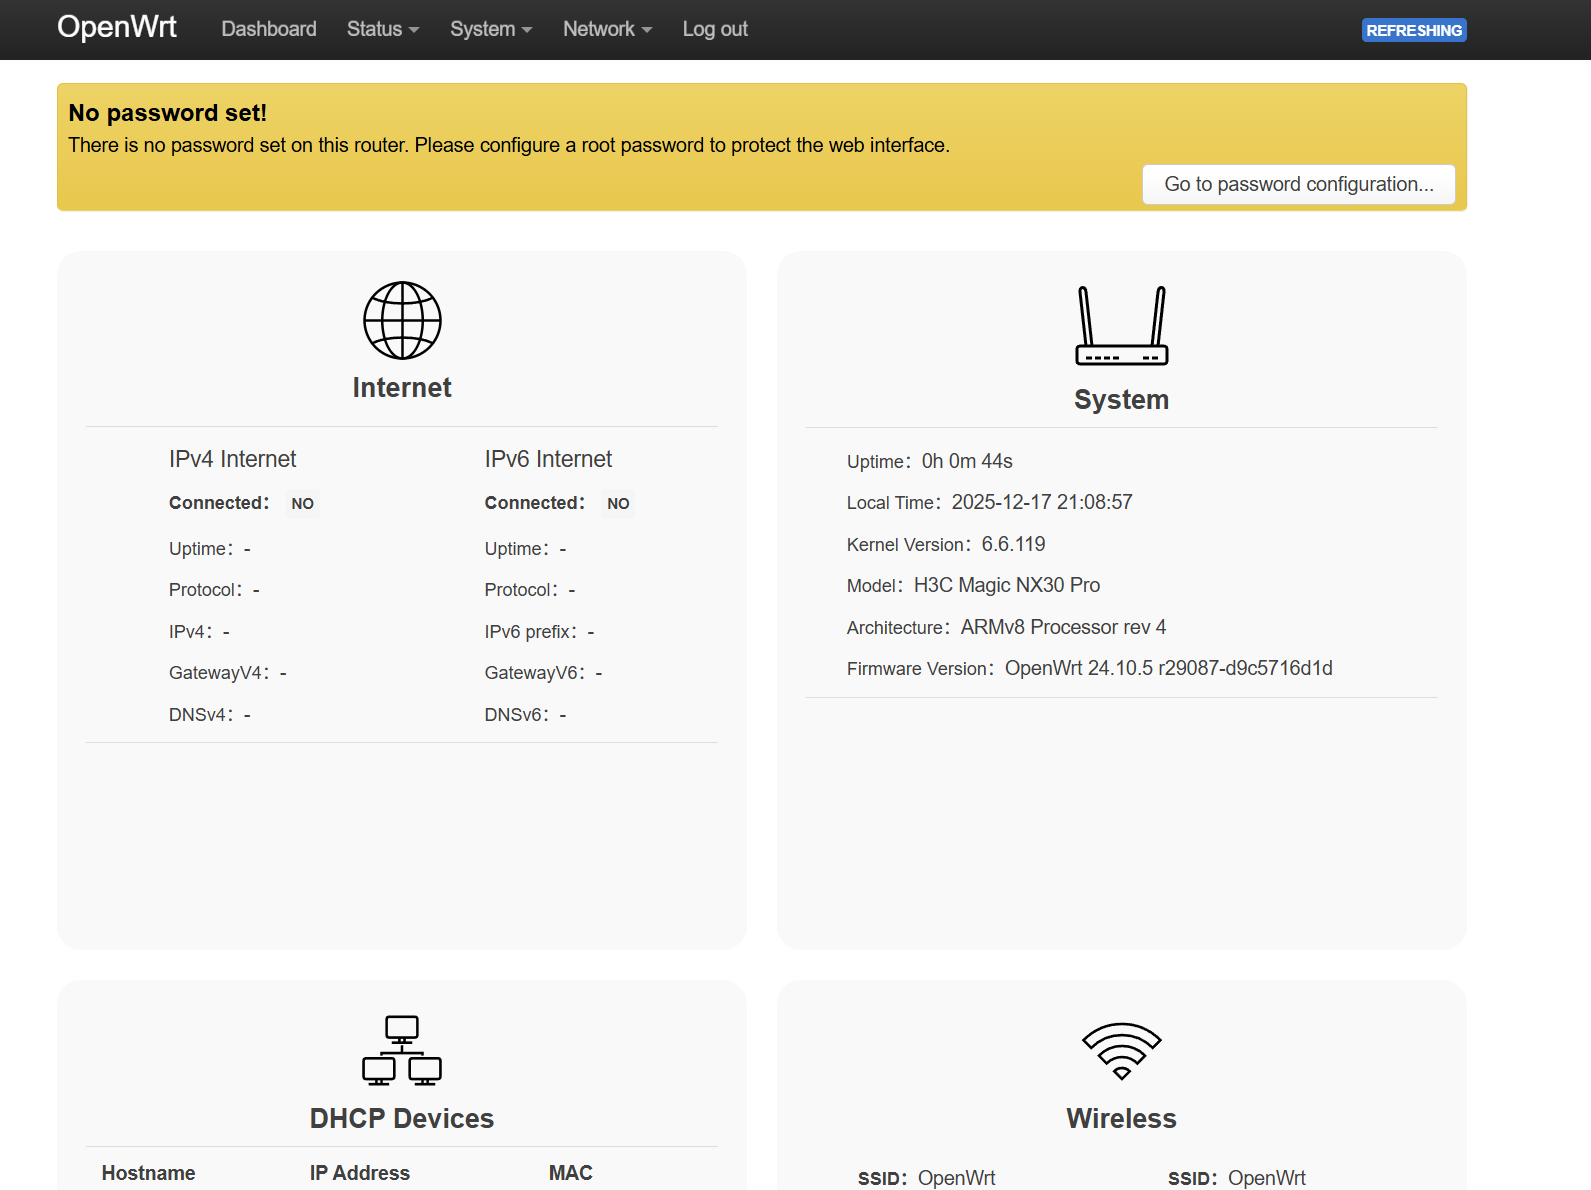Click the Internet section heading

(402, 388)
